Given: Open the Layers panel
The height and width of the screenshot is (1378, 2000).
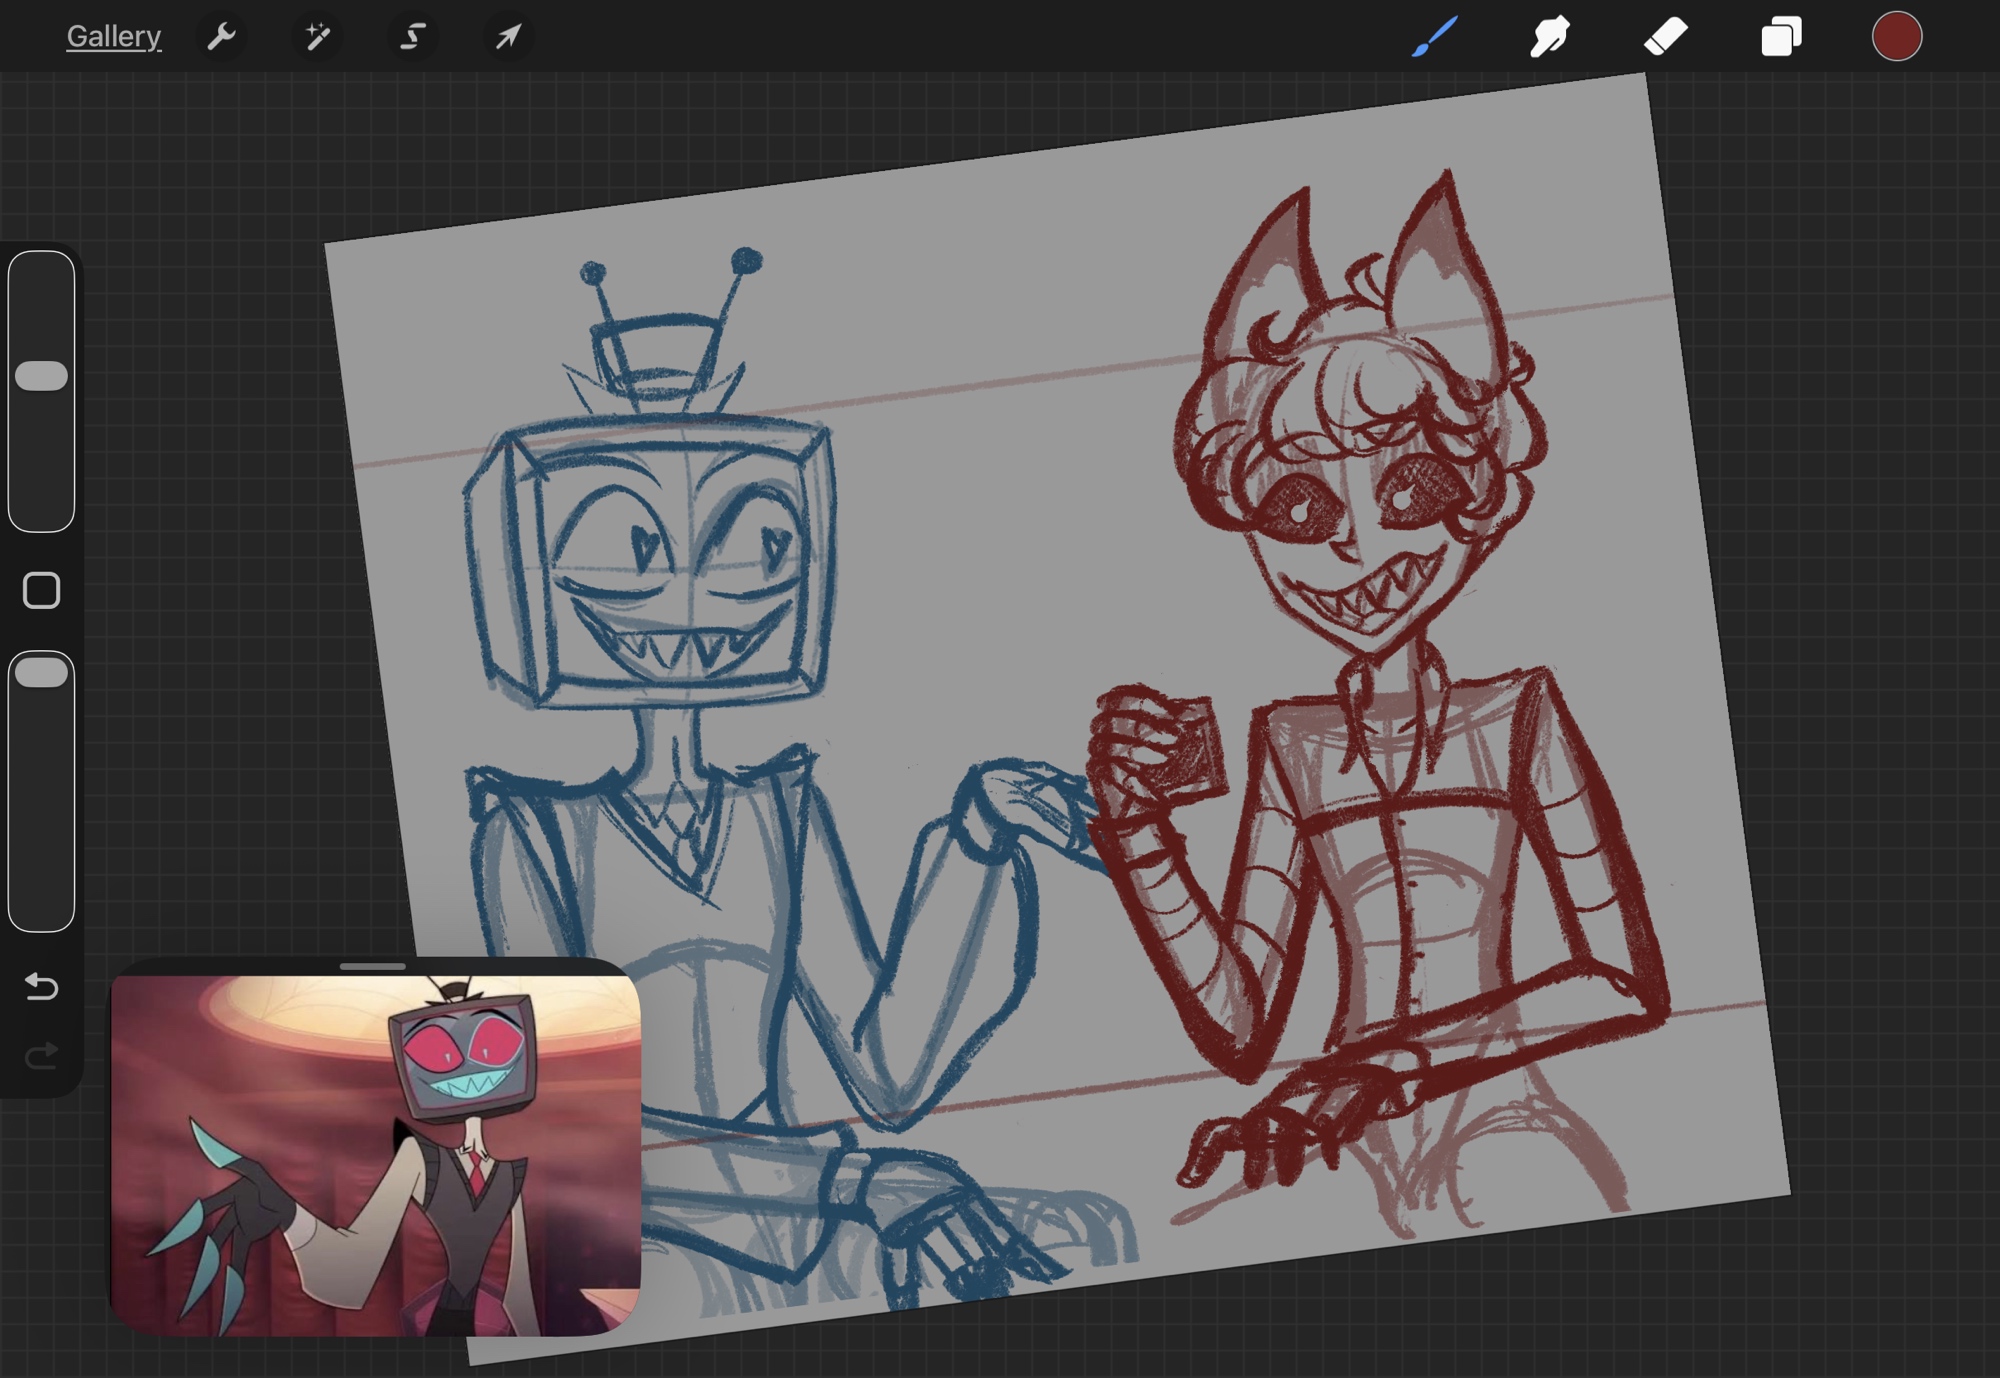Looking at the screenshot, I should (x=1781, y=37).
